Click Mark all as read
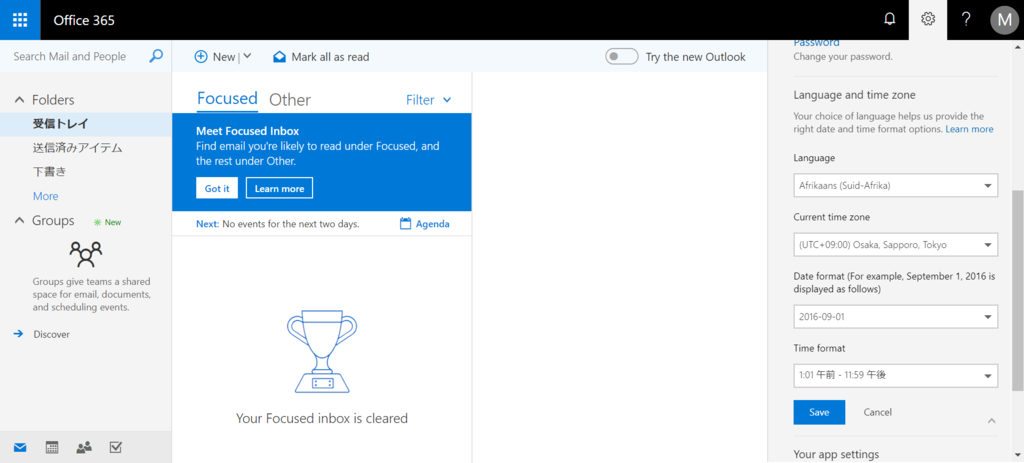The image size is (1024, 463). tap(321, 57)
